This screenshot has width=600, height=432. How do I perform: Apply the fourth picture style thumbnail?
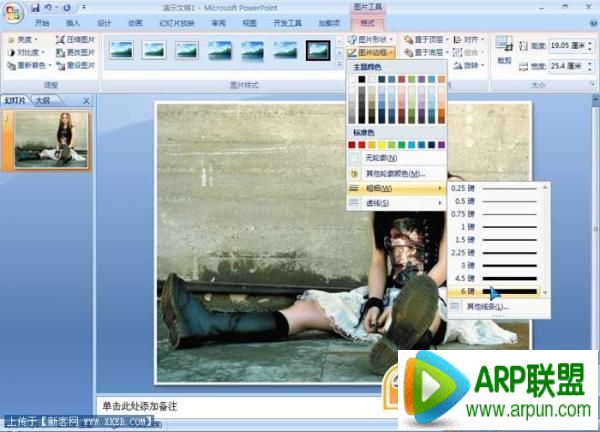(220, 50)
